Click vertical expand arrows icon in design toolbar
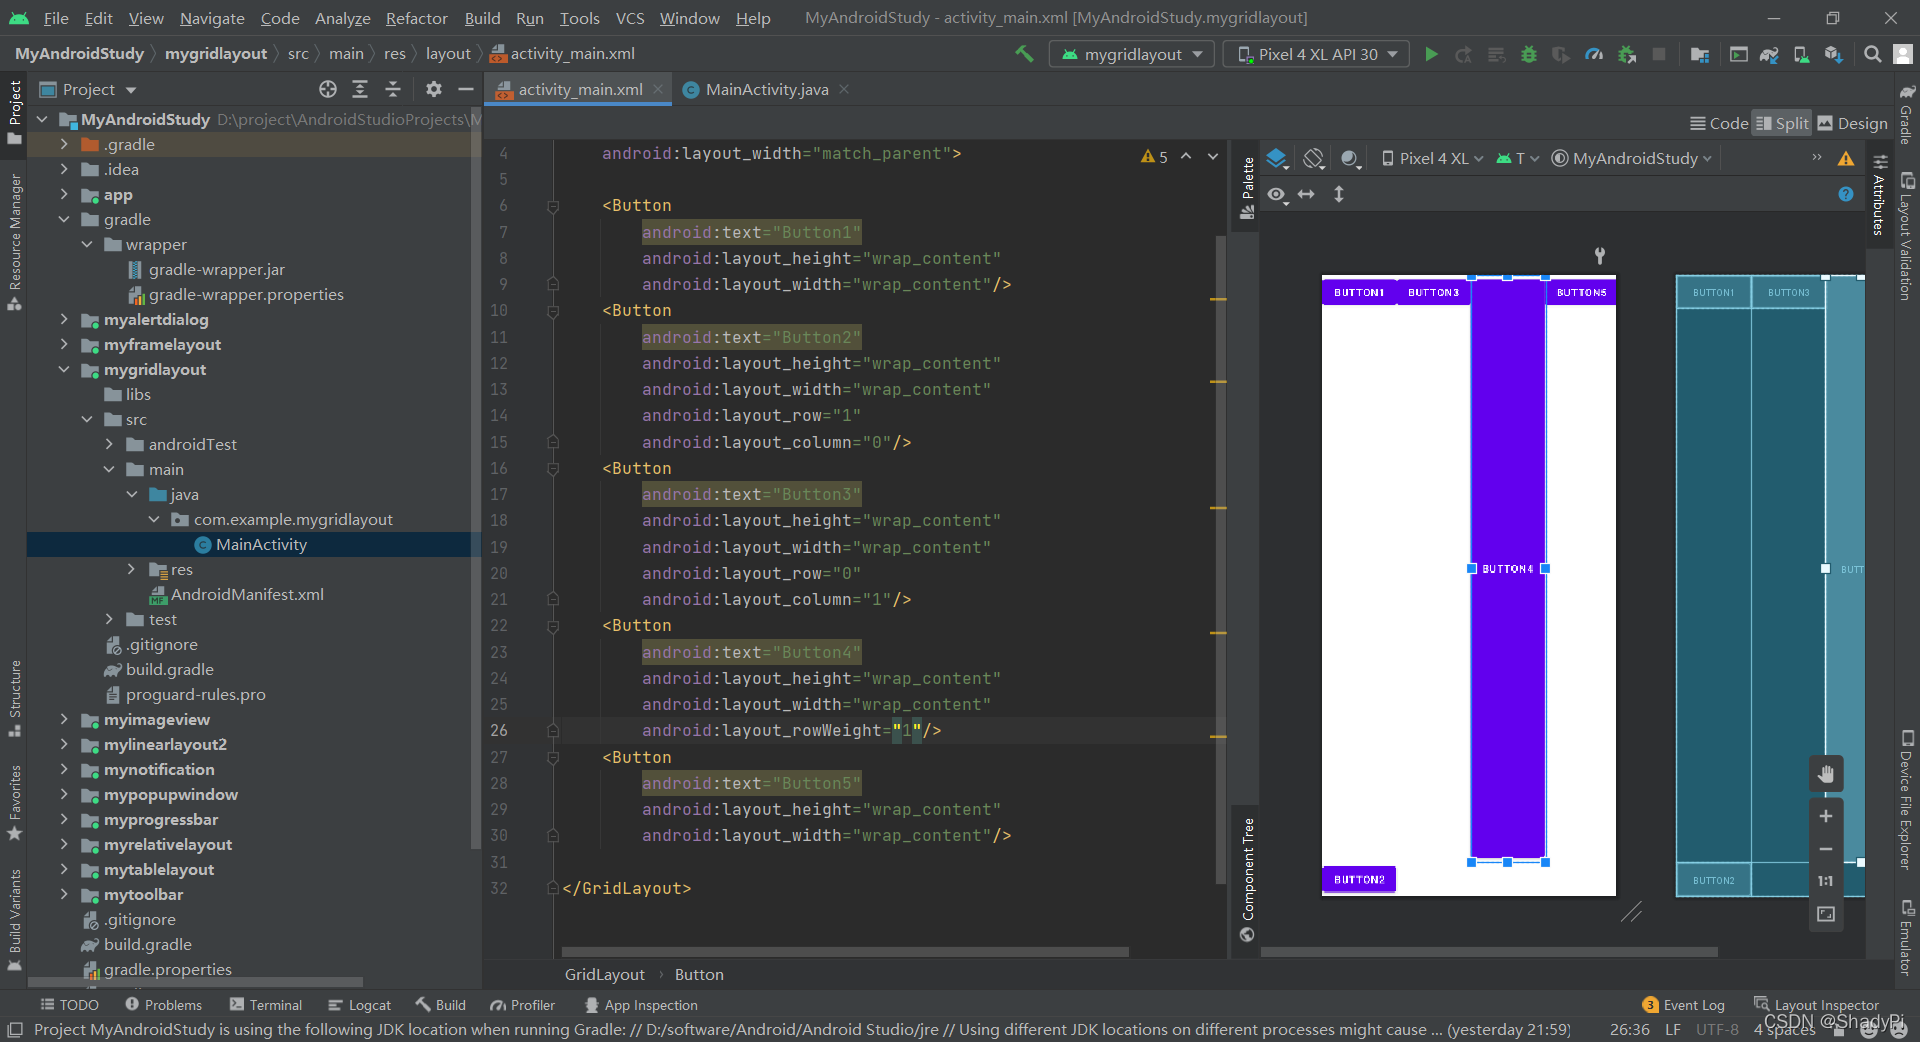This screenshot has height=1042, width=1920. (1338, 194)
